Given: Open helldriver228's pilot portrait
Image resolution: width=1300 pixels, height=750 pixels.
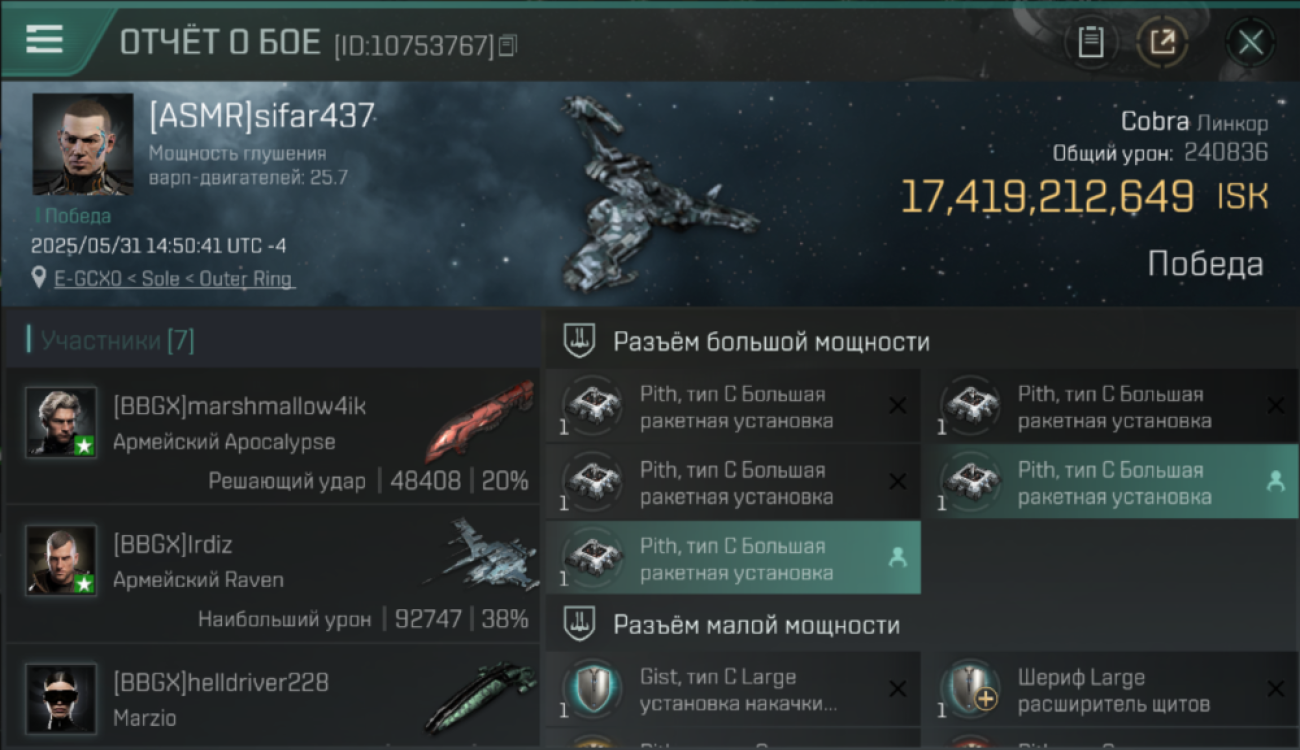Looking at the screenshot, I should pos(61,698).
